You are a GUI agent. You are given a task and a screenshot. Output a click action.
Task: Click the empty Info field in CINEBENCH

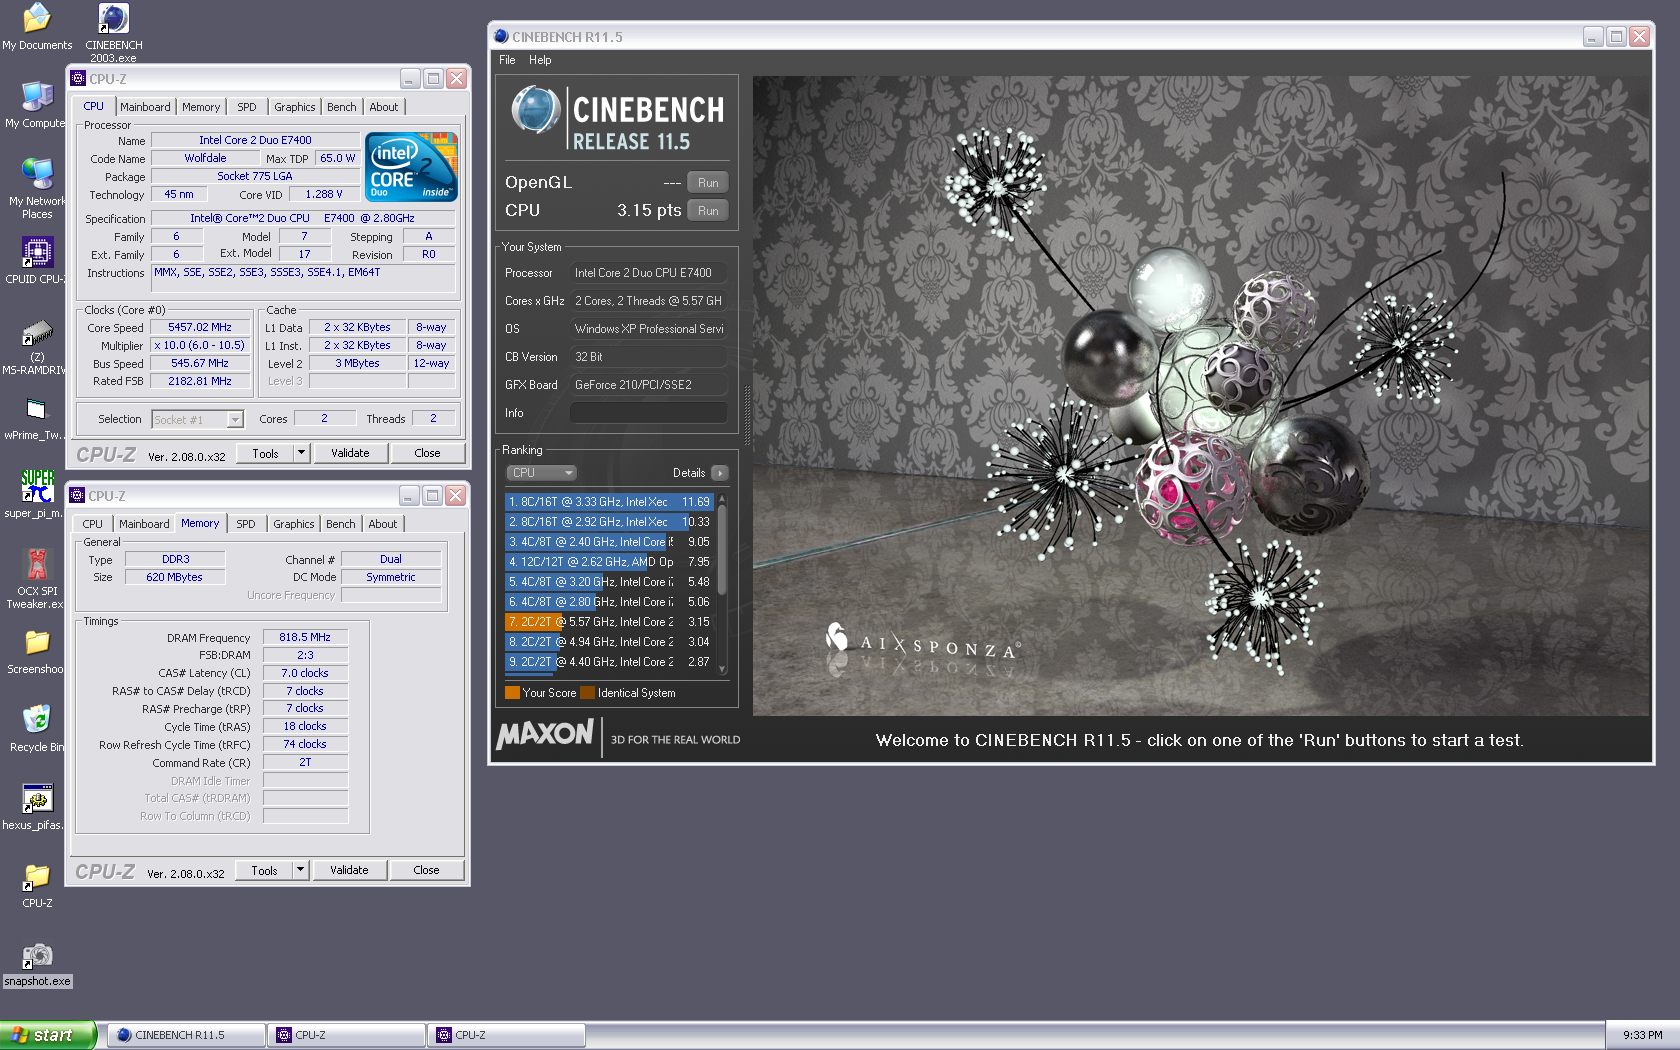pos(649,412)
